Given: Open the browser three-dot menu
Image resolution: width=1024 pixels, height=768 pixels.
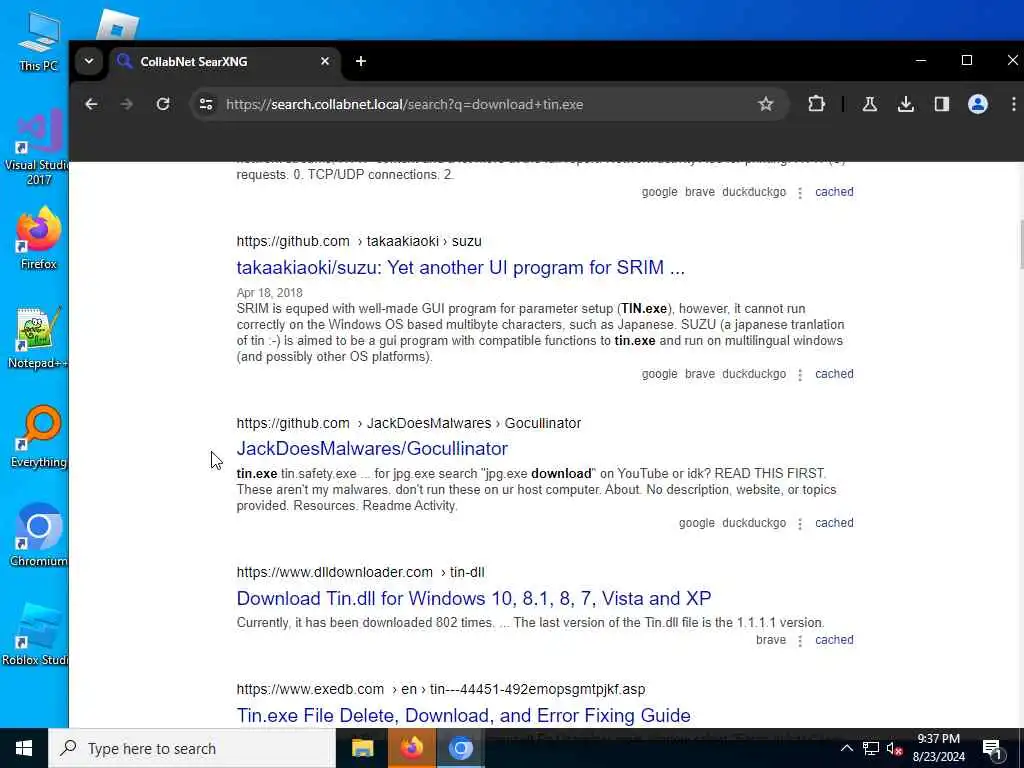Looking at the screenshot, I should pyautogui.click(x=1013, y=104).
